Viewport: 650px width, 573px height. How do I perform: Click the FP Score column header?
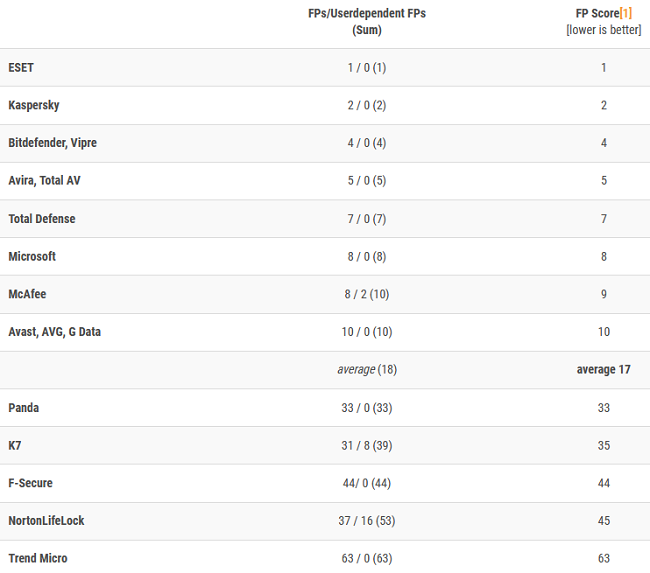(x=594, y=13)
